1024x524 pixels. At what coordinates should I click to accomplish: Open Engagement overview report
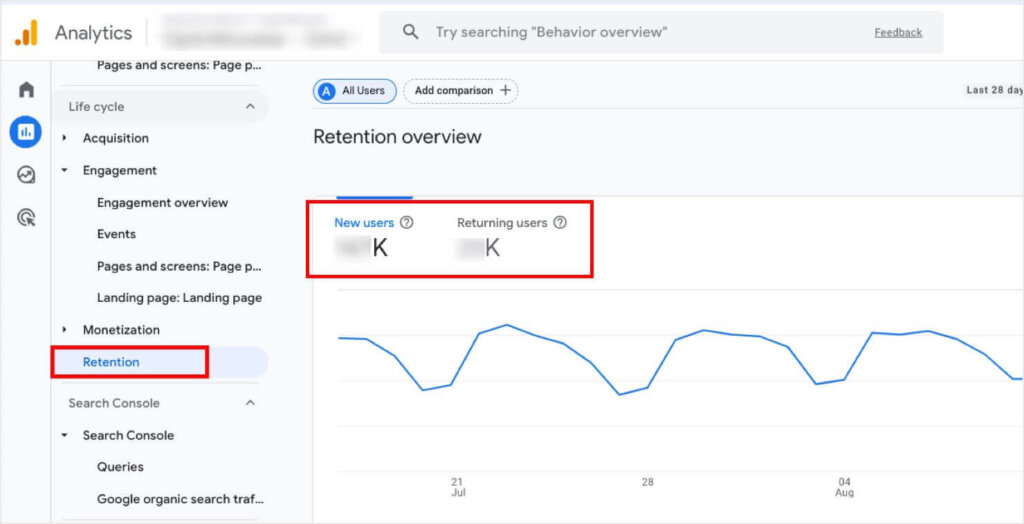click(x=163, y=203)
